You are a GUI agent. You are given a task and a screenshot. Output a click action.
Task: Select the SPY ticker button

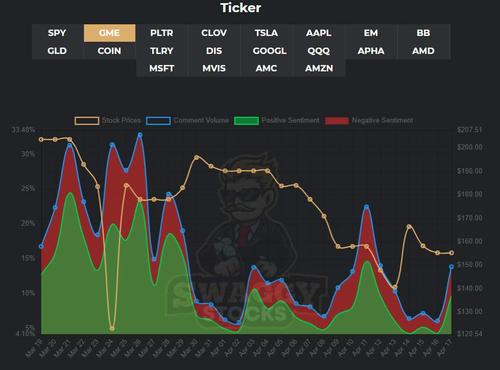pos(57,33)
